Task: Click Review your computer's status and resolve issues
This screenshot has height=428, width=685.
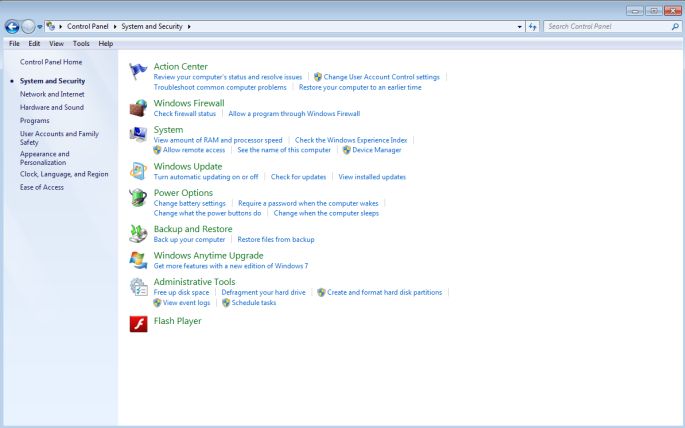Action: coord(228,77)
